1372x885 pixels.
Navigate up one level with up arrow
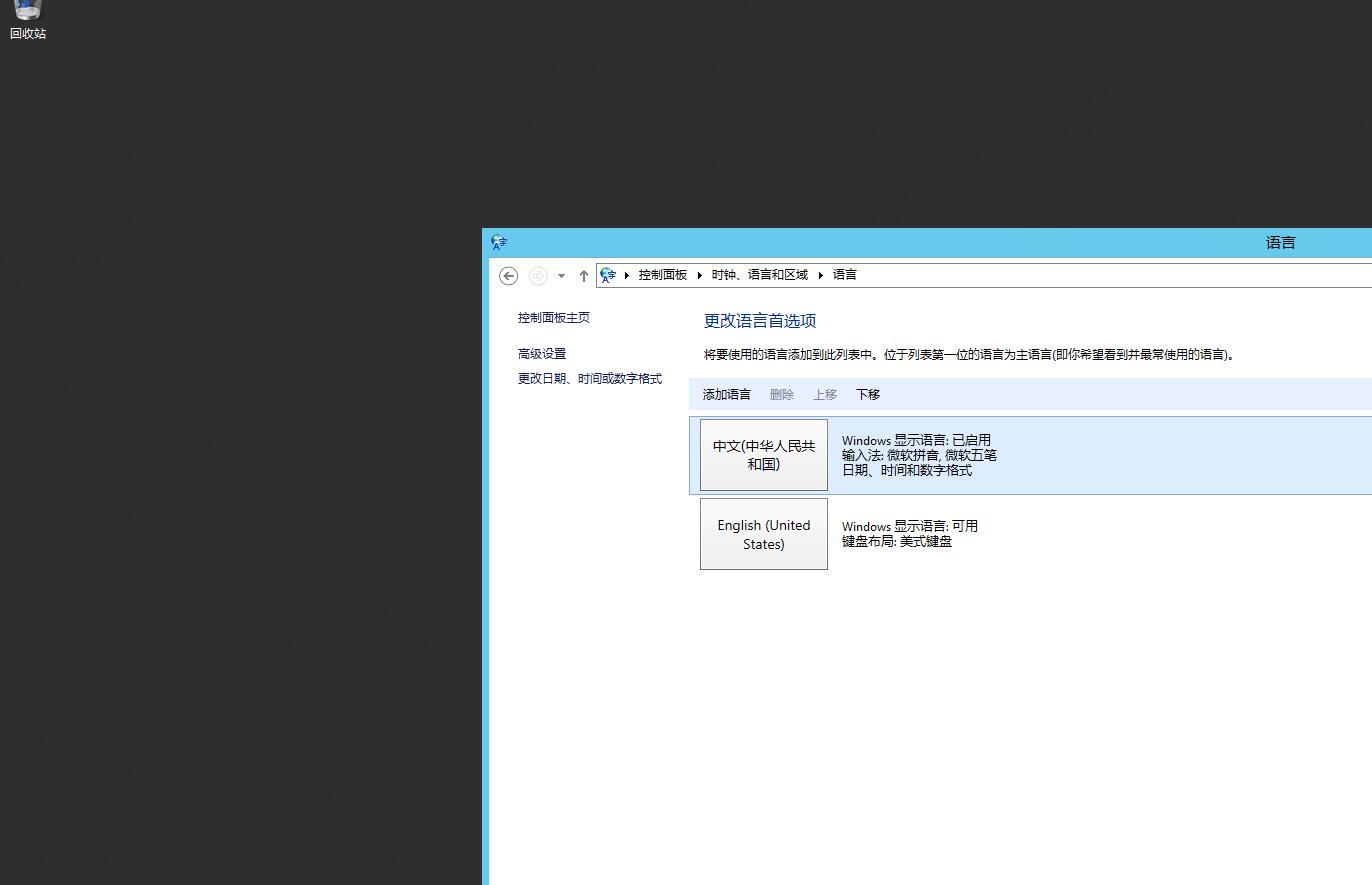(584, 276)
